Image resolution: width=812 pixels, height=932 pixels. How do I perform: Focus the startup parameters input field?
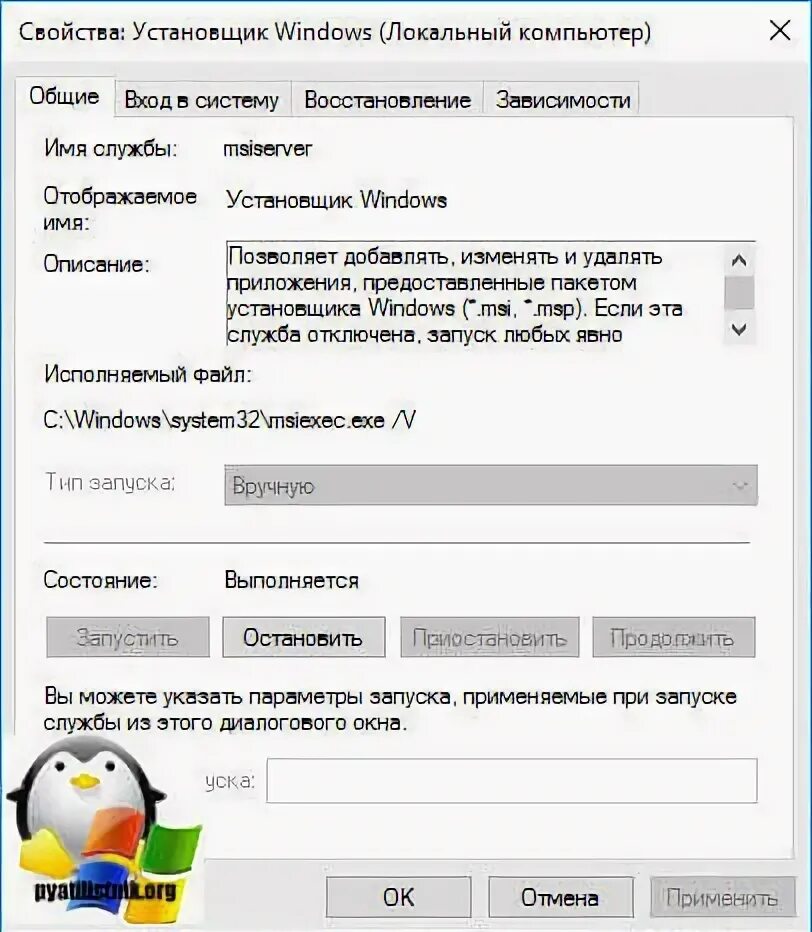[512, 780]
